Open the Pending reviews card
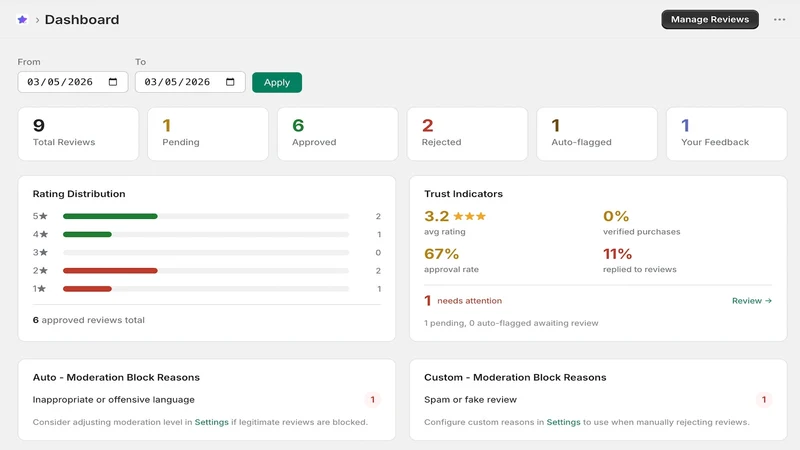The height and width of the screenshot is (450, 800). click(208, 134)
